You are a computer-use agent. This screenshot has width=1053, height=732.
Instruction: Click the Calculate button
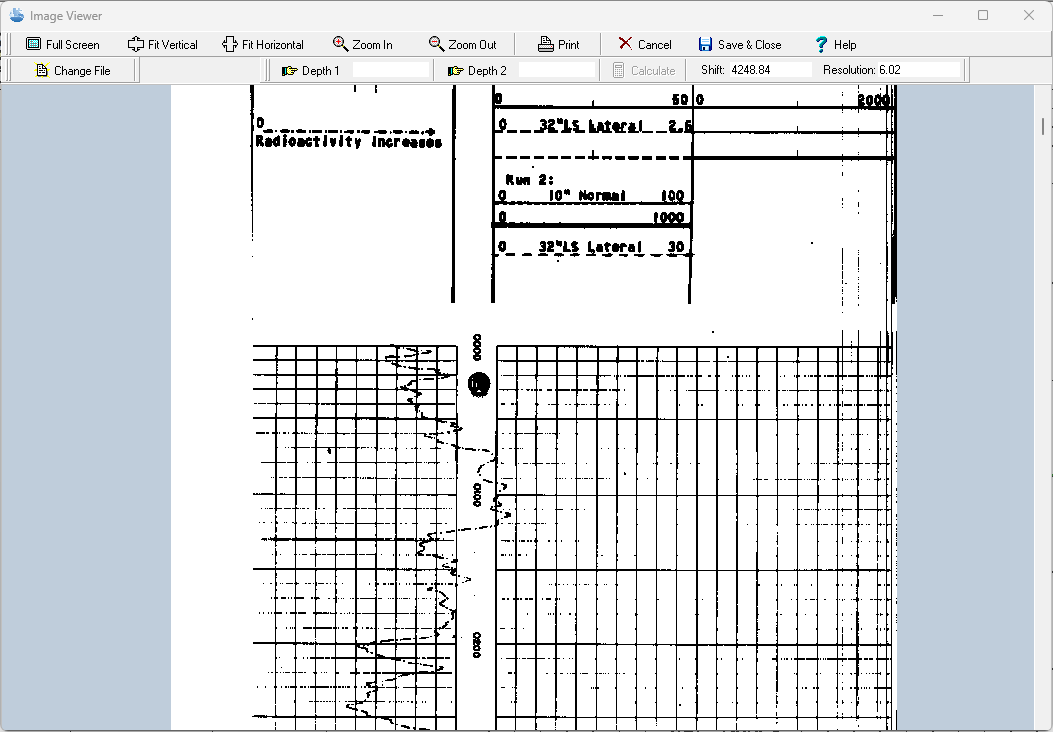click(643, 71)
